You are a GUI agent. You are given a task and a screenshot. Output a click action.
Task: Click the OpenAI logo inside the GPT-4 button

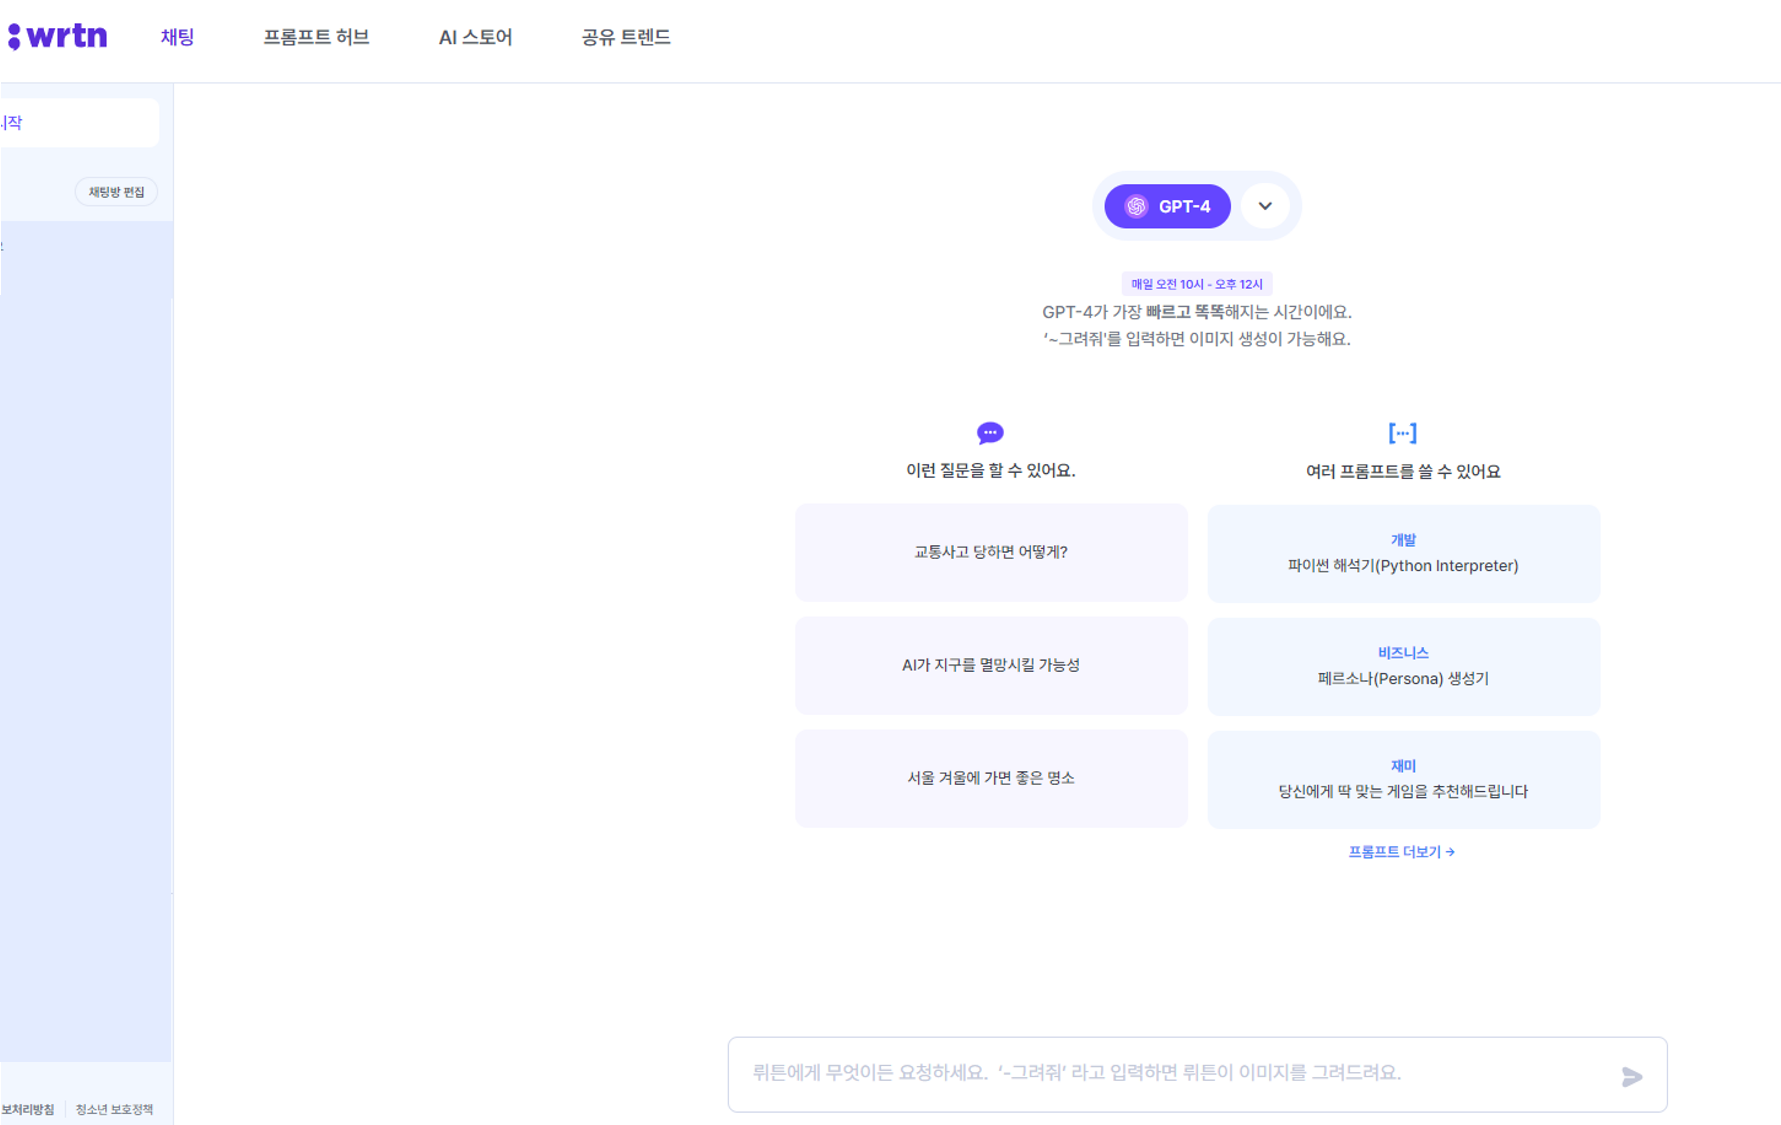(1135, 206)
